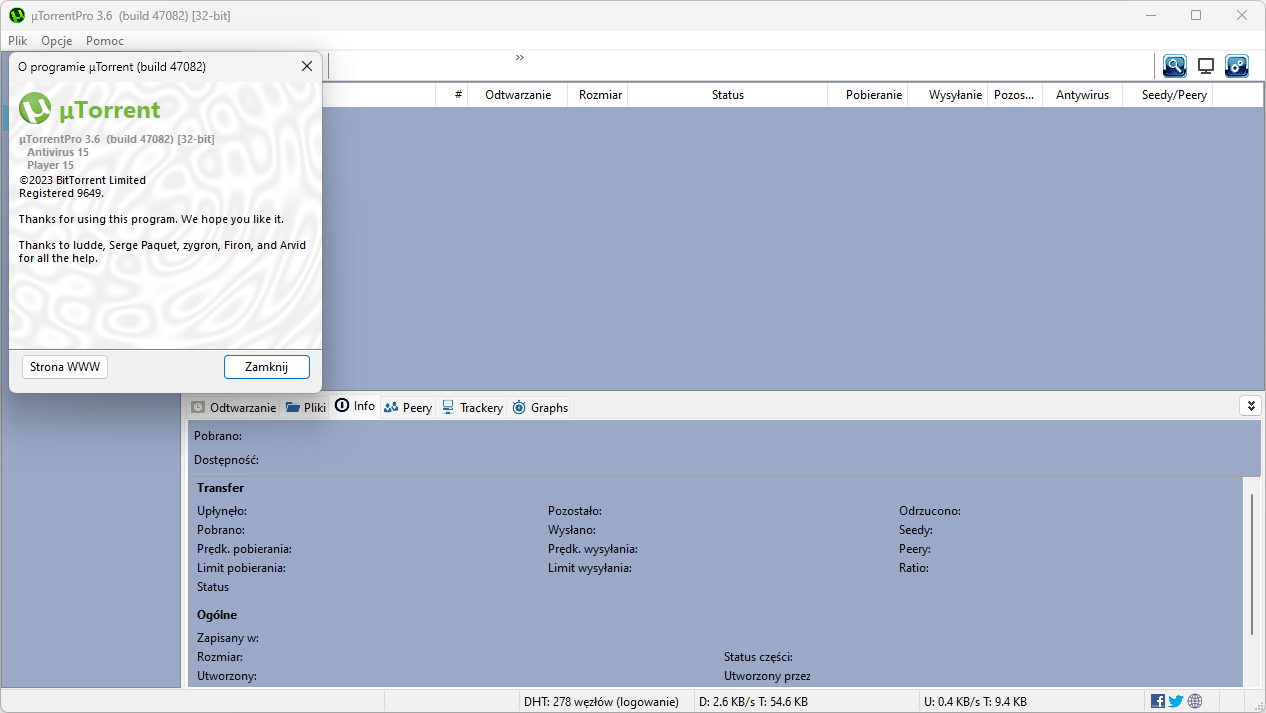This screenshot has height=713, width=1266.
Task: Open the Opcje menu
Action: [x=56, y=41]
